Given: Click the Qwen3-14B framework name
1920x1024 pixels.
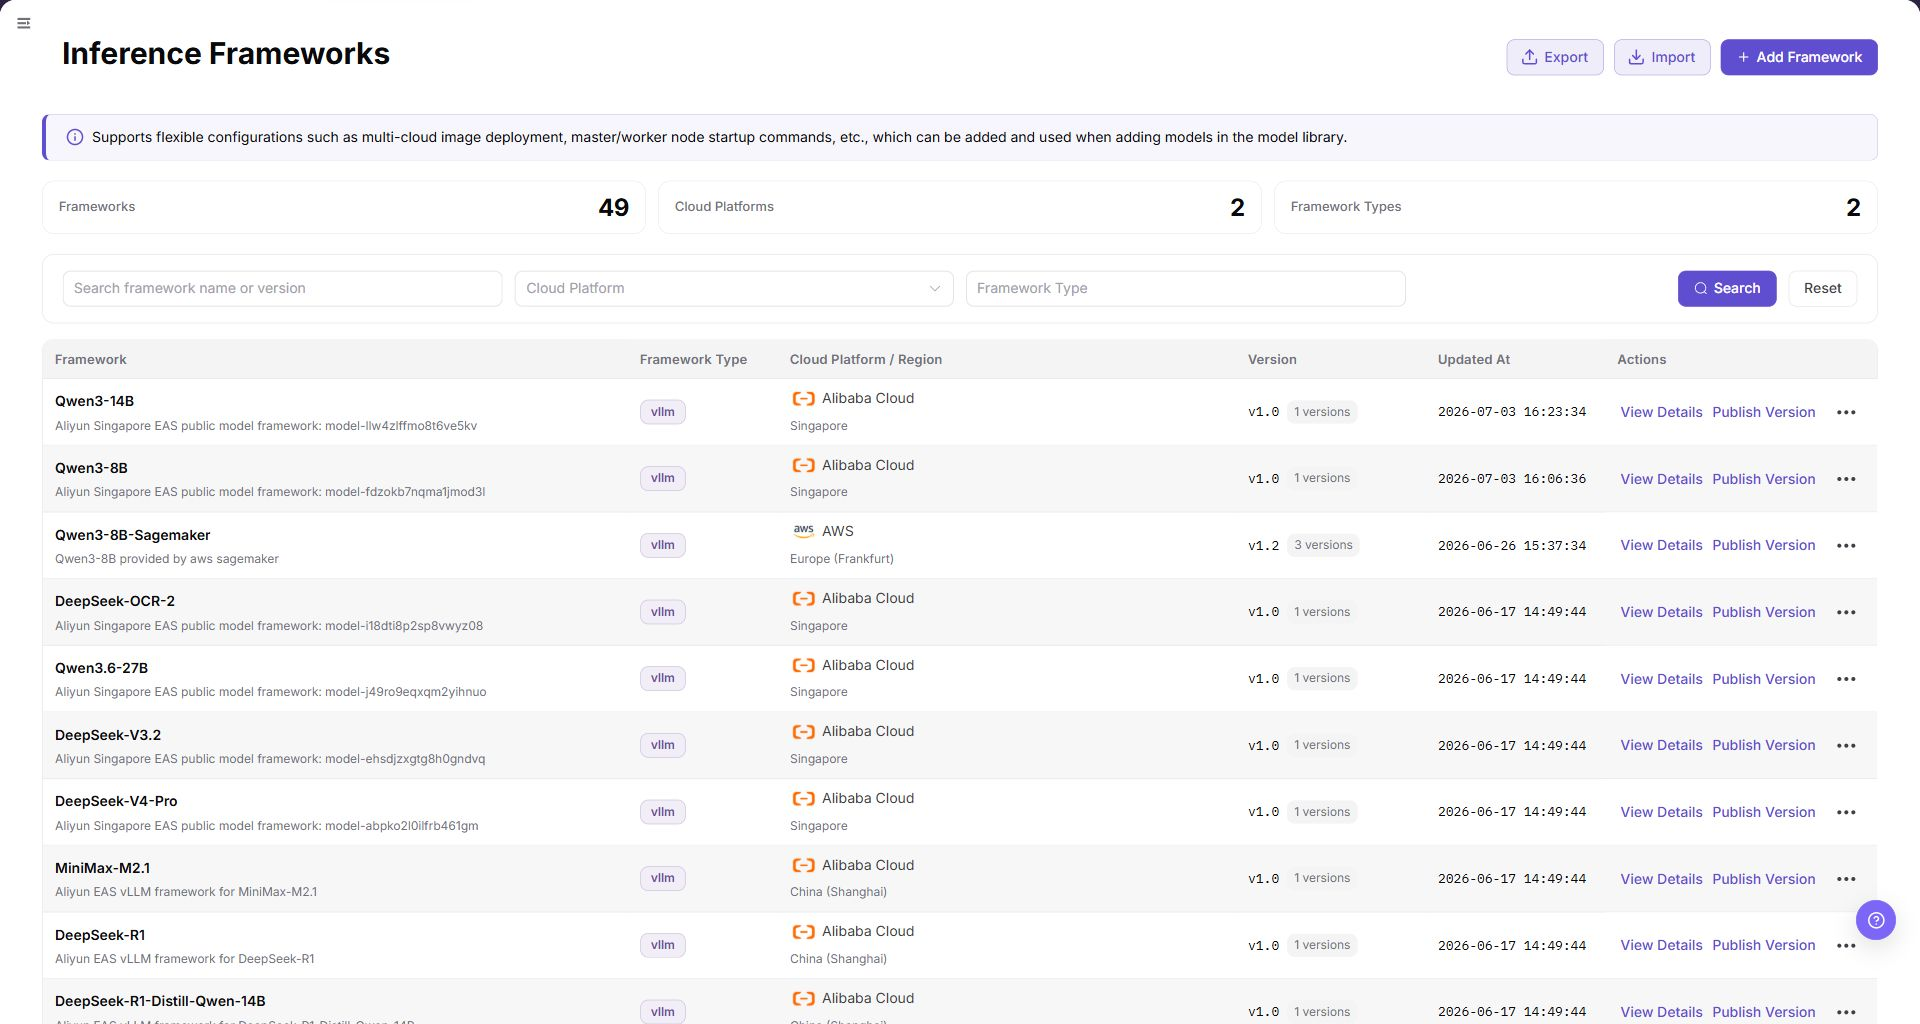Looking at the screenshot, I should pyautogui.click(x=94, y=401).
